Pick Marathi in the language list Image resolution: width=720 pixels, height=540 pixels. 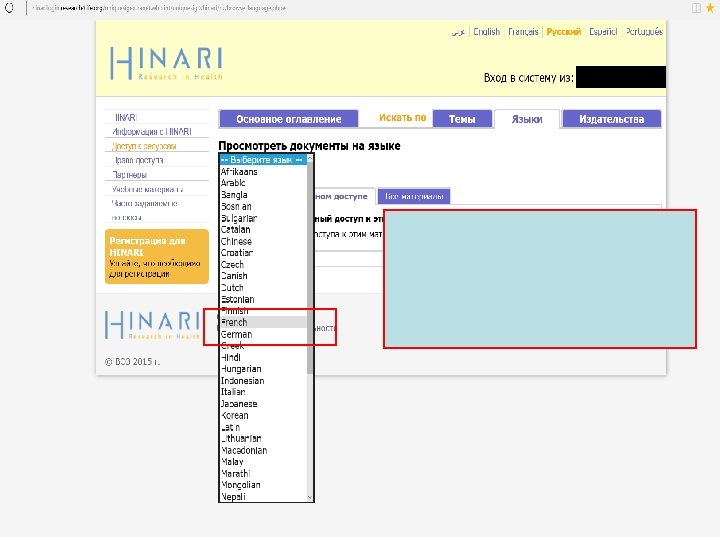[263, 473]
